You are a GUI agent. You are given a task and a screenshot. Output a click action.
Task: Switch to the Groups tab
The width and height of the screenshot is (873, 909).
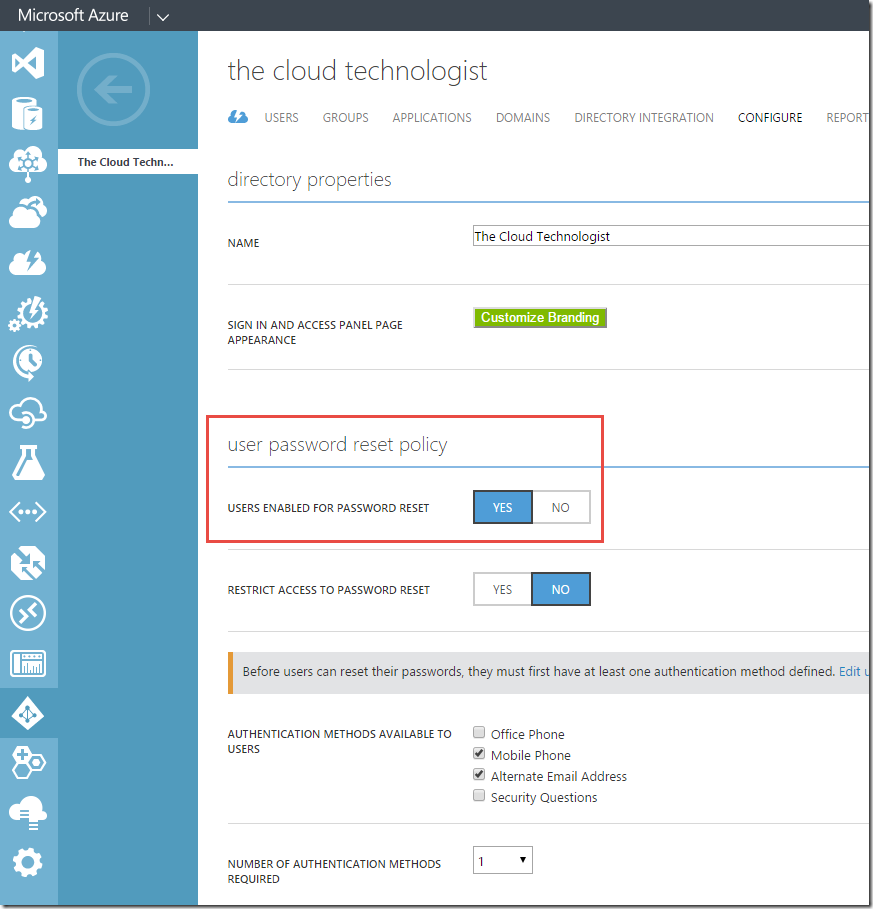345,118
